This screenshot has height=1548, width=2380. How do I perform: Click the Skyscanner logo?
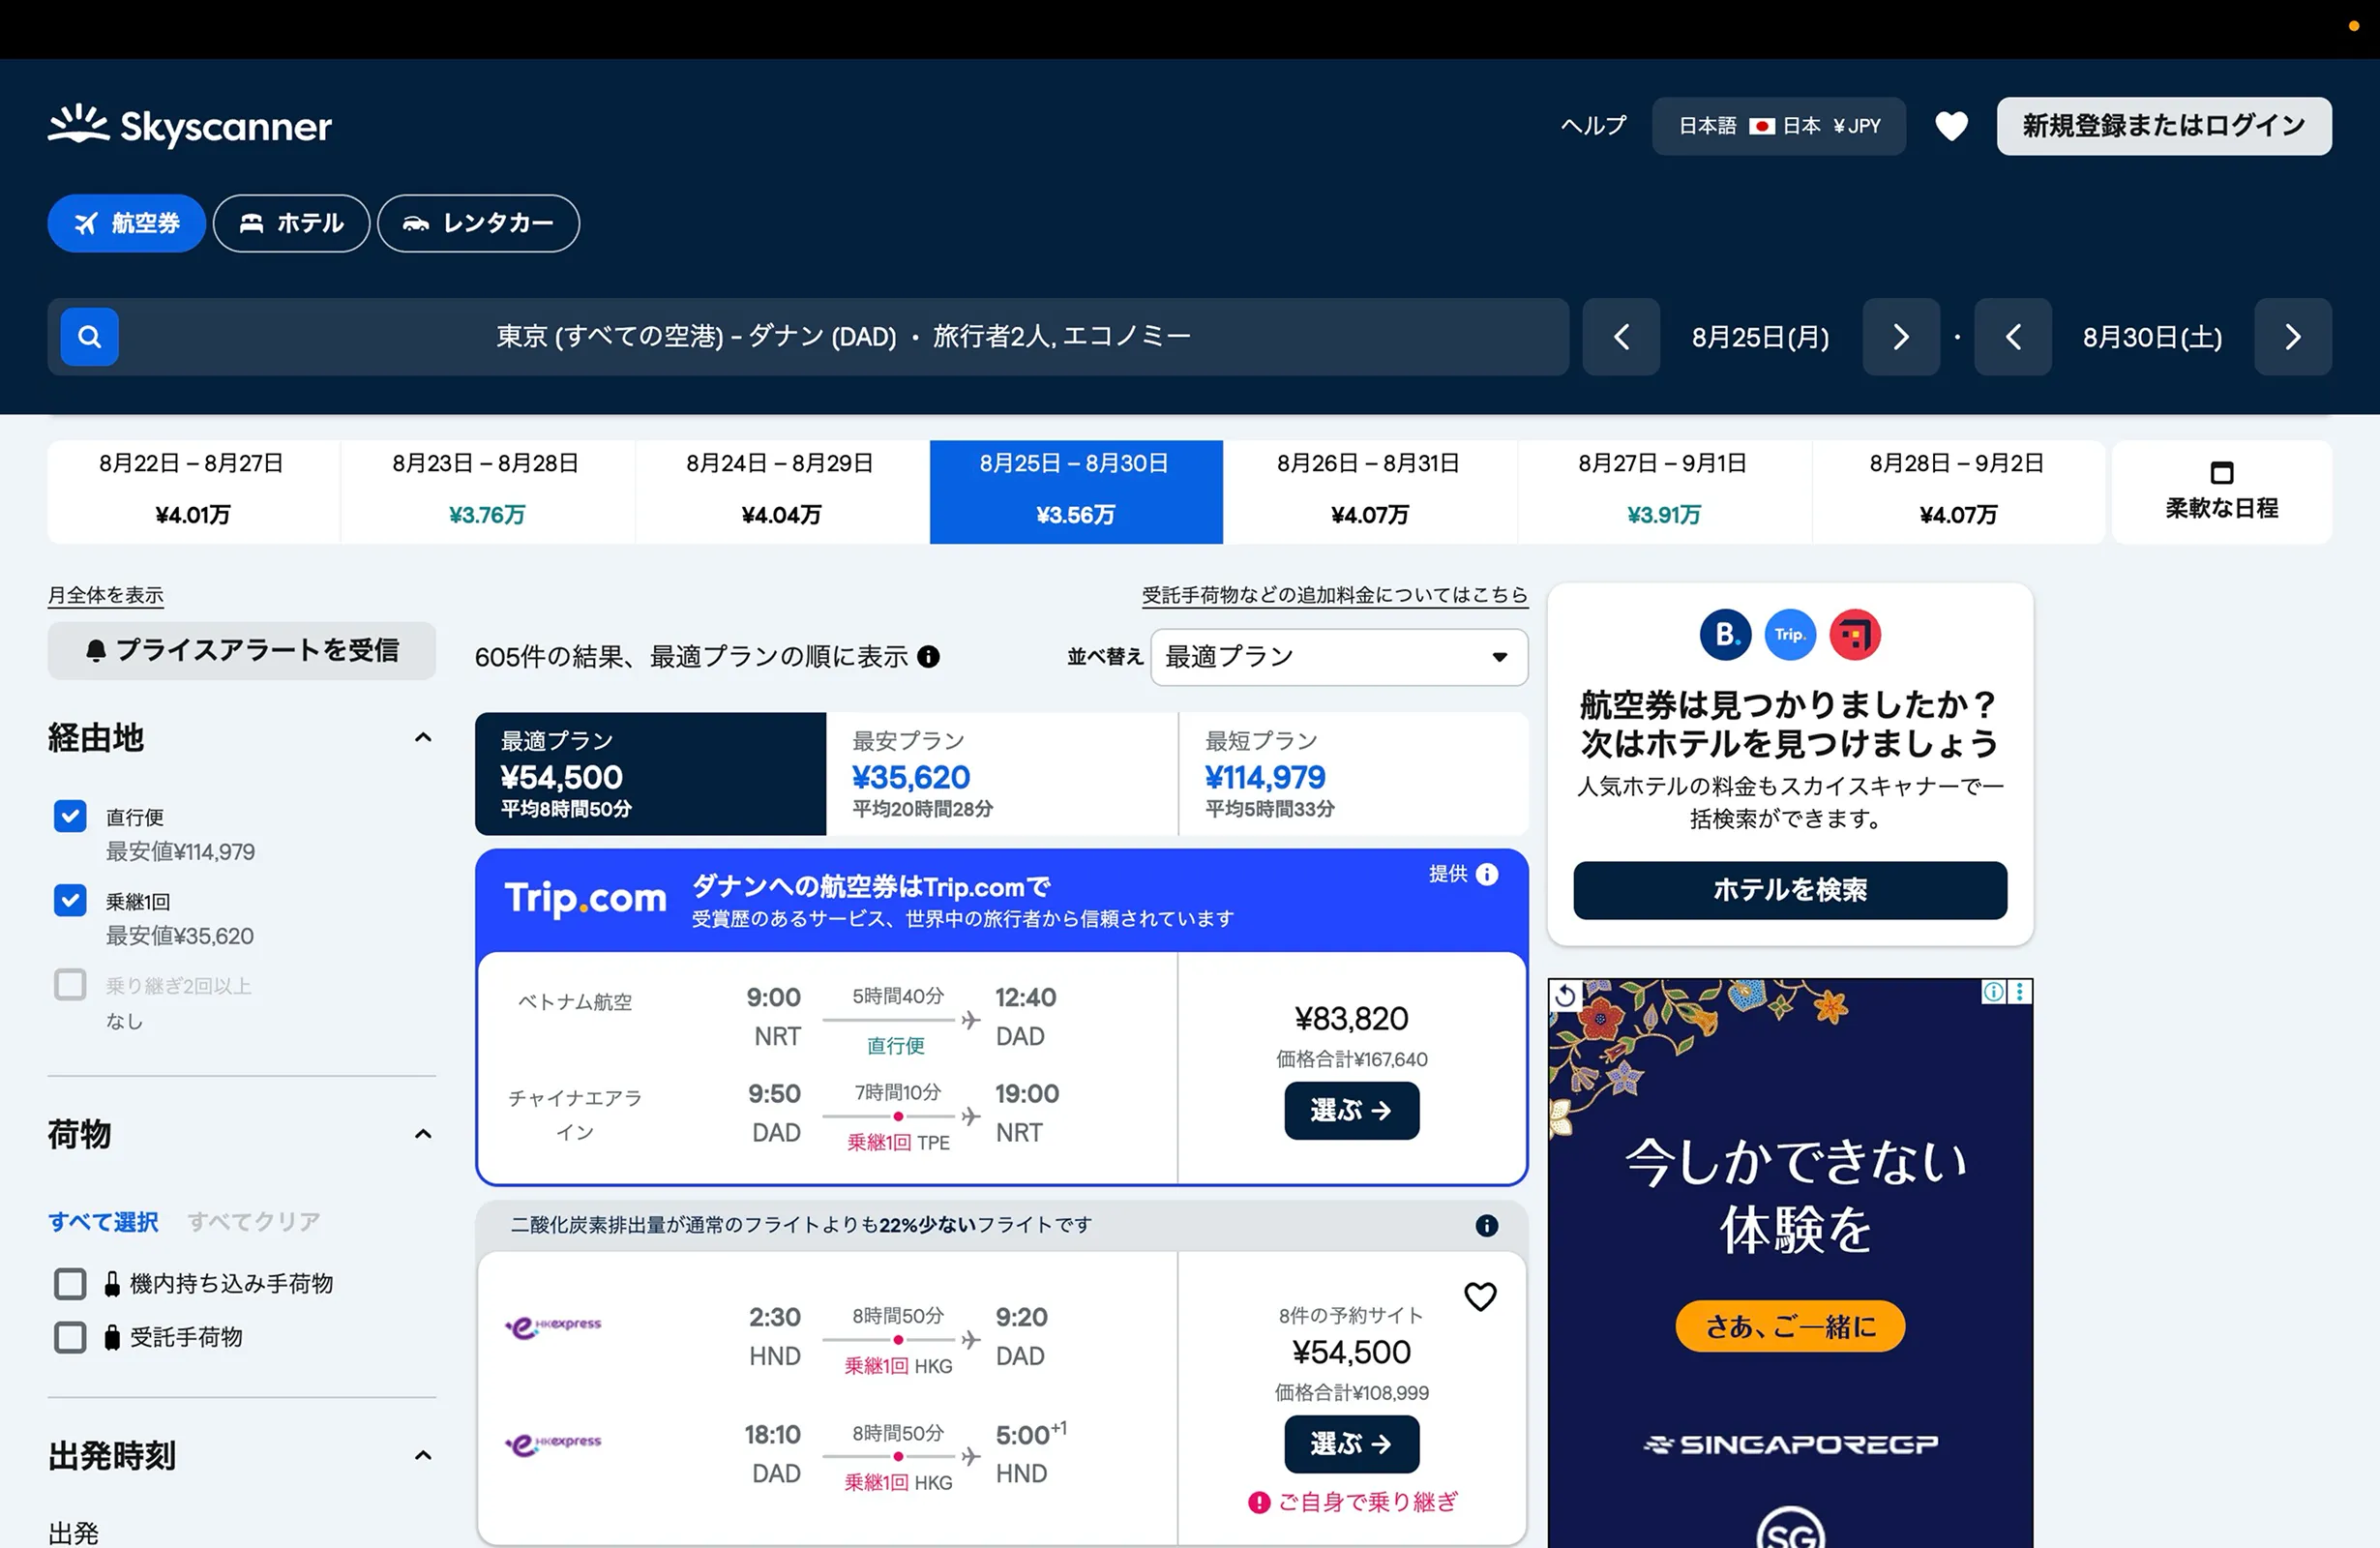click(189, 125)
